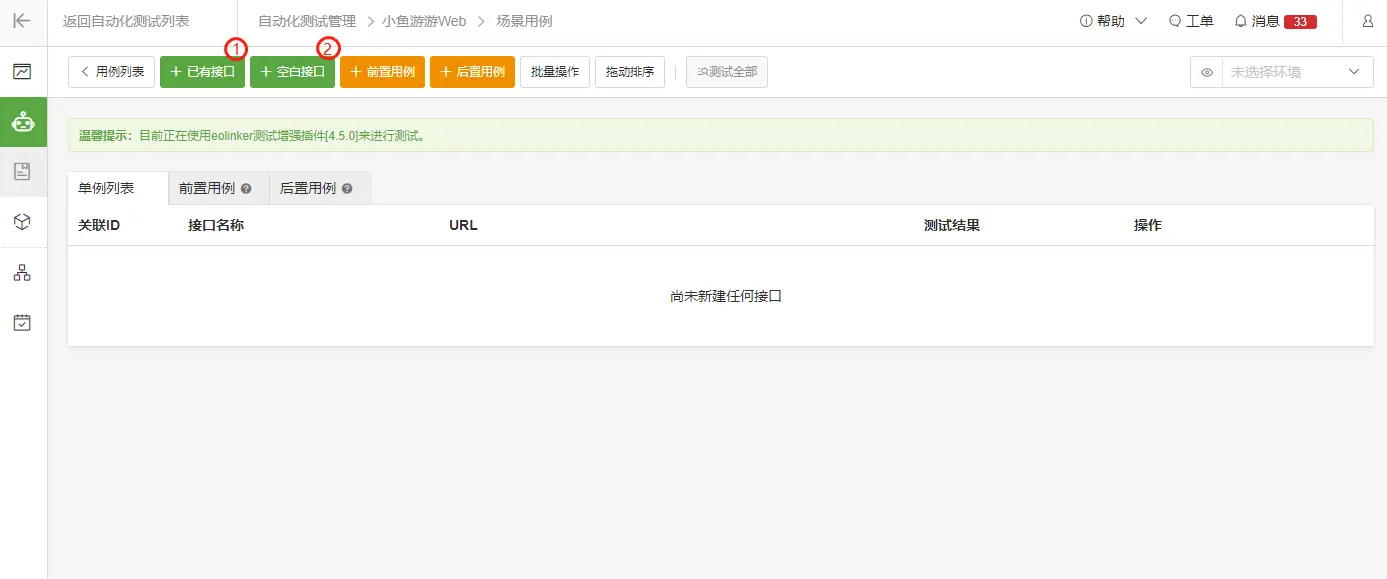This screenshot has height=579, width=1387.
Task: Open the cube package sidebar icon
Action: (22, 222)
